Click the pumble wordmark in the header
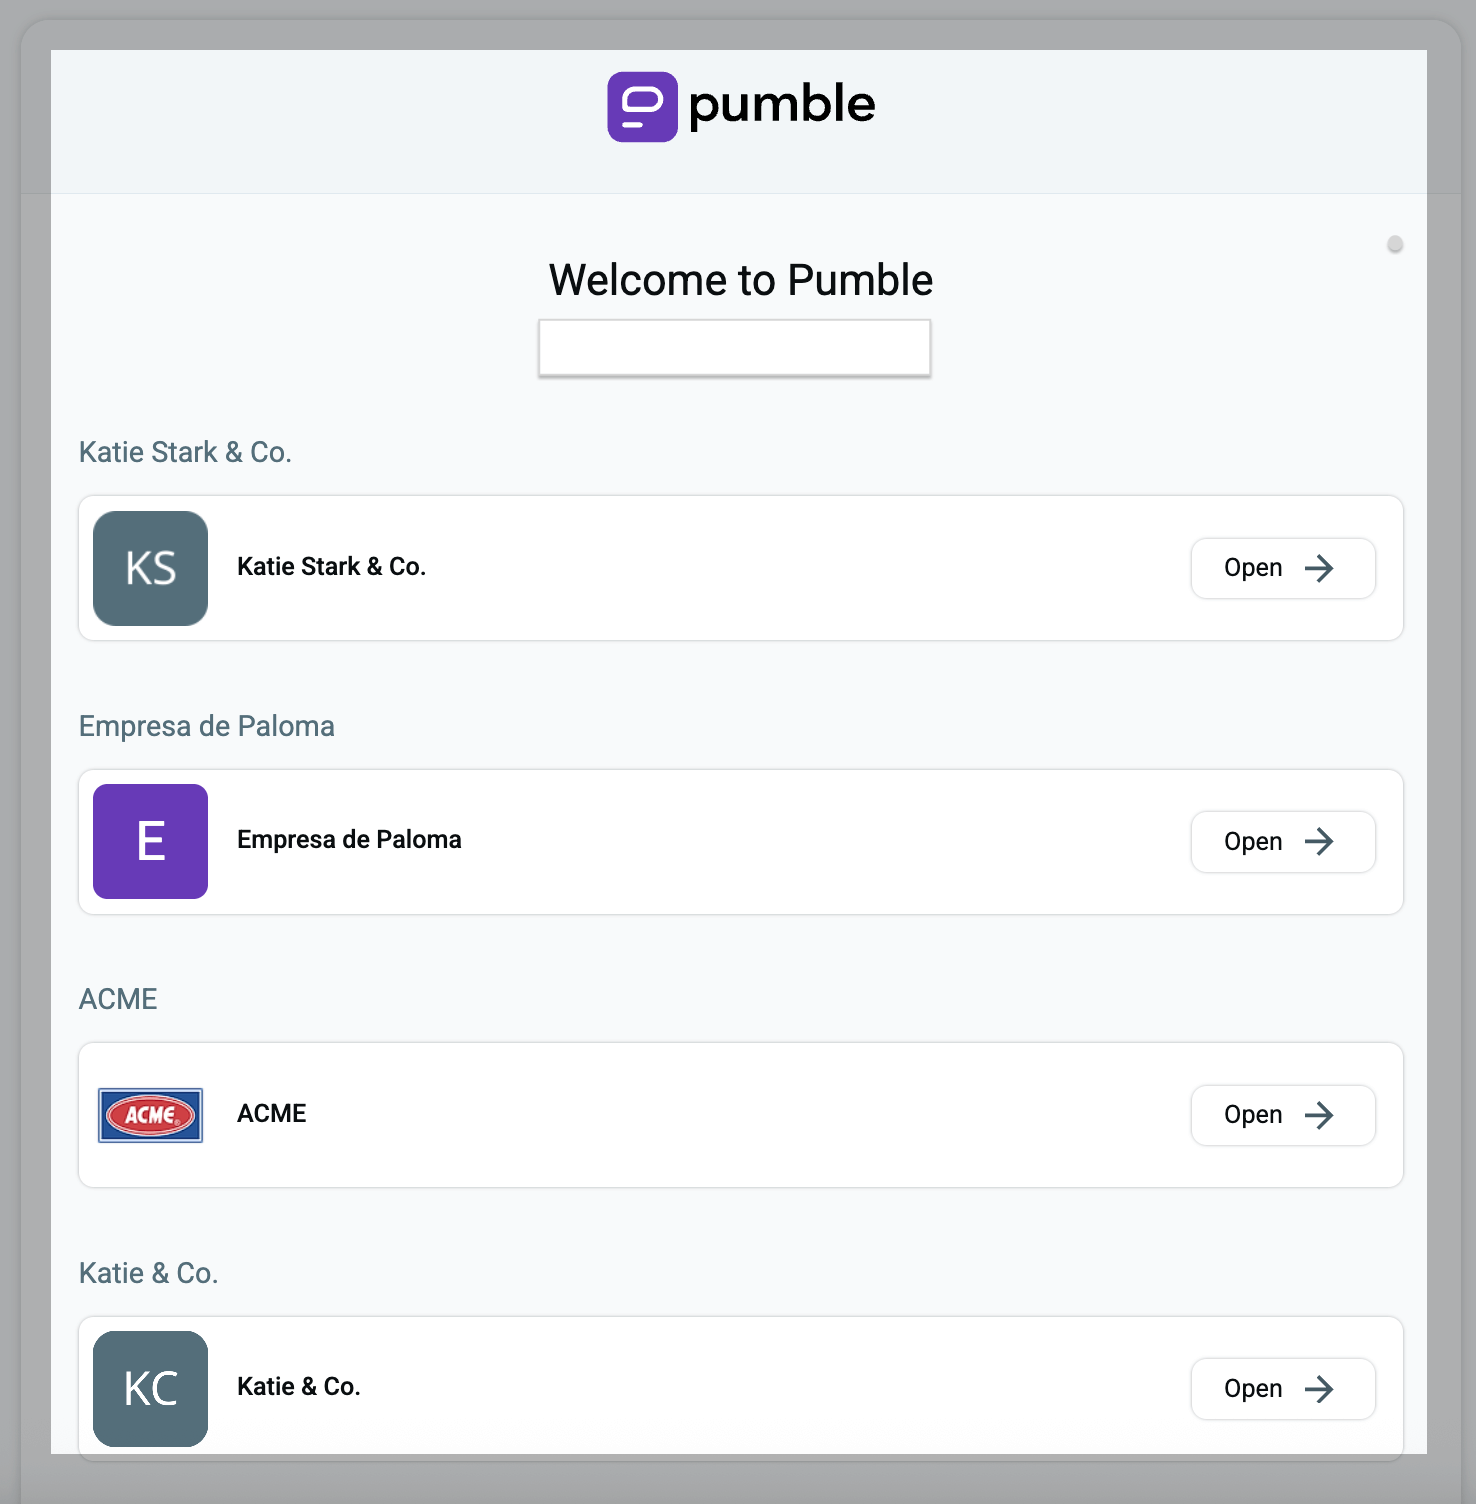1476x1504 pixels. pyautogui.click(x=781, y=103)
